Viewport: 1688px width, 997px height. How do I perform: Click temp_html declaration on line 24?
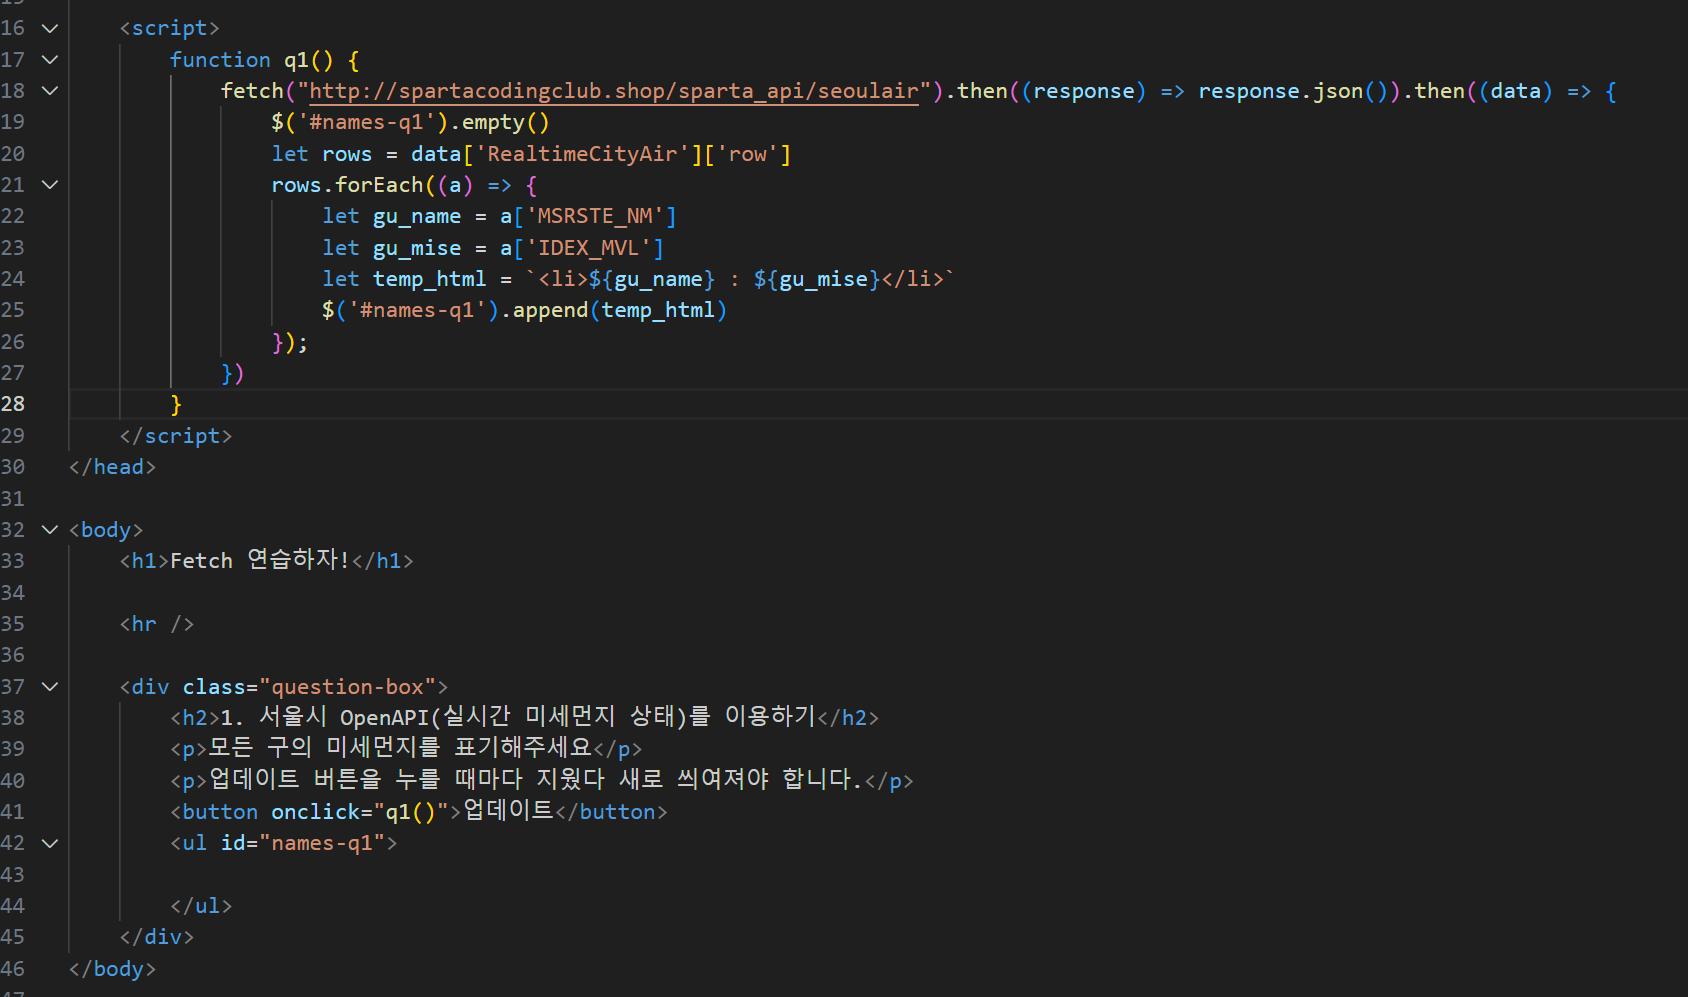click(x=429, y=279)
